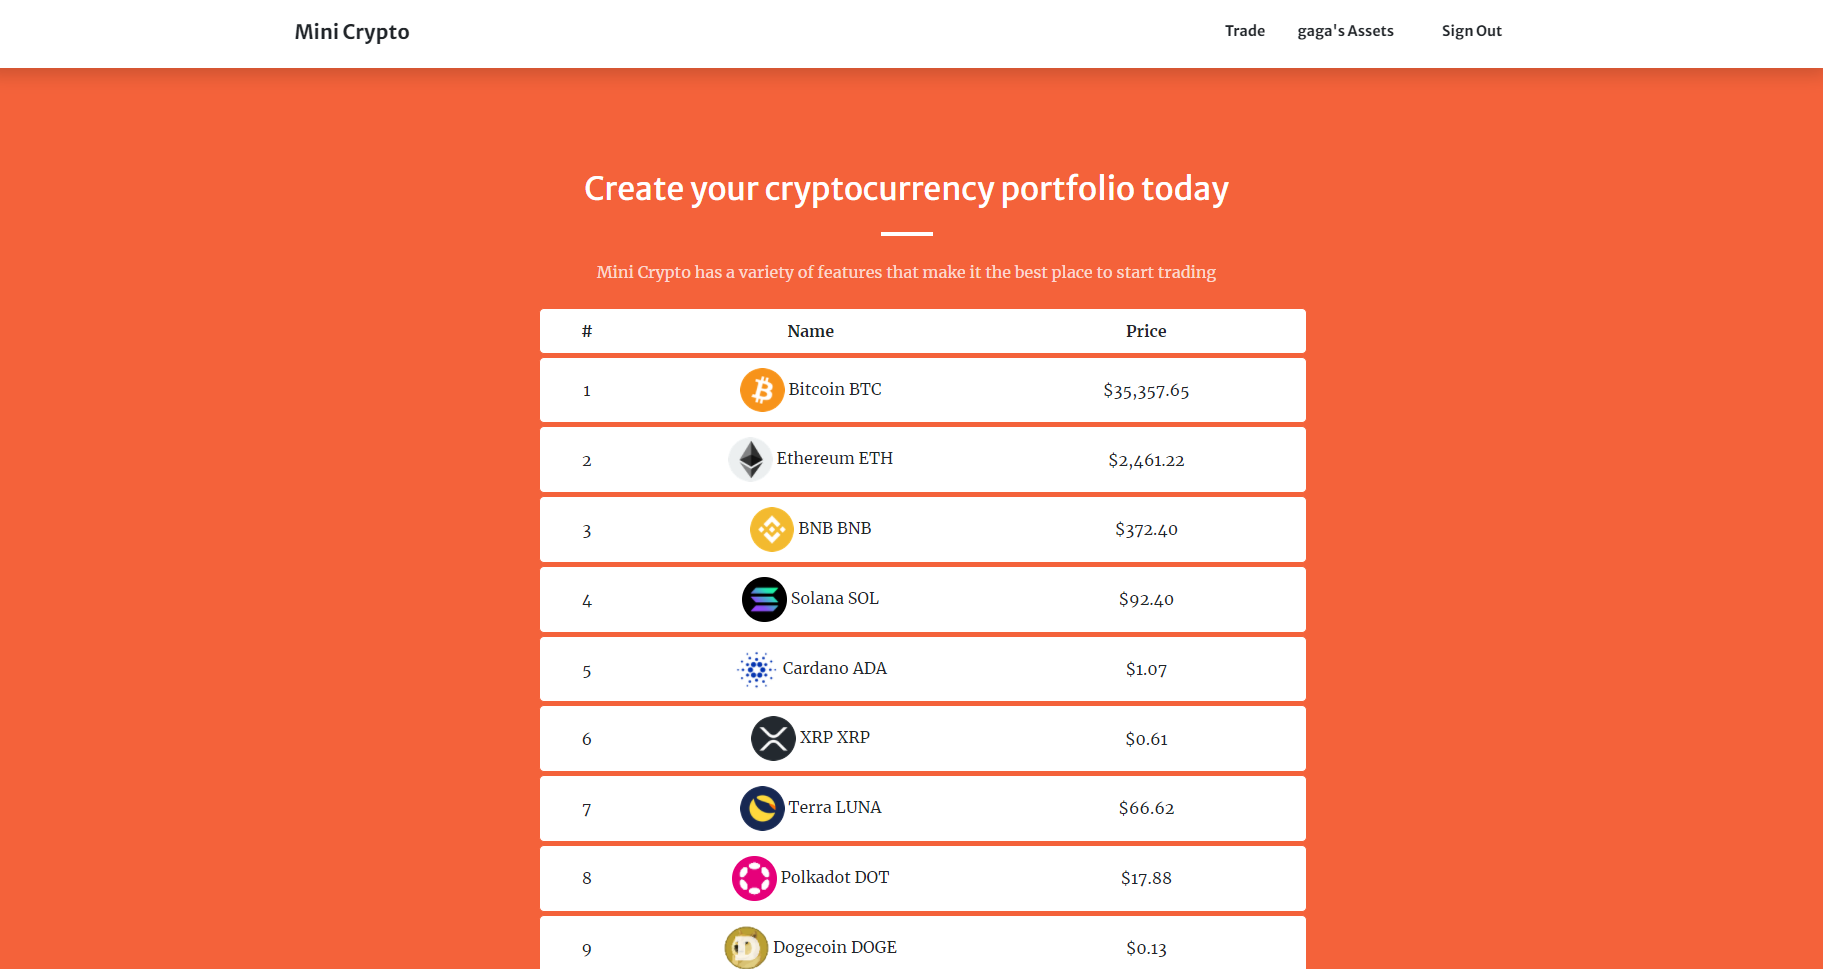Click the Mini Crypto home link
The height and width of the screenshot is (969, 1823).
coord(350,31)
